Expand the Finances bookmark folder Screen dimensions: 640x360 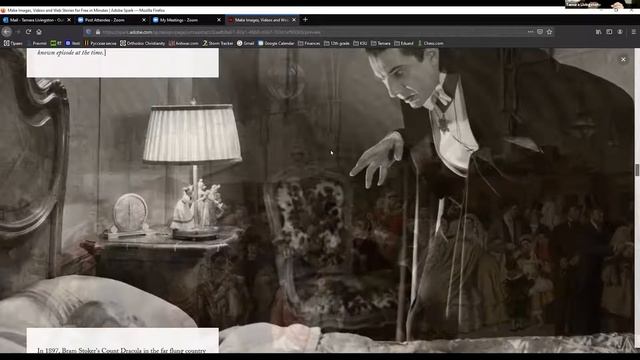point(309,43)
